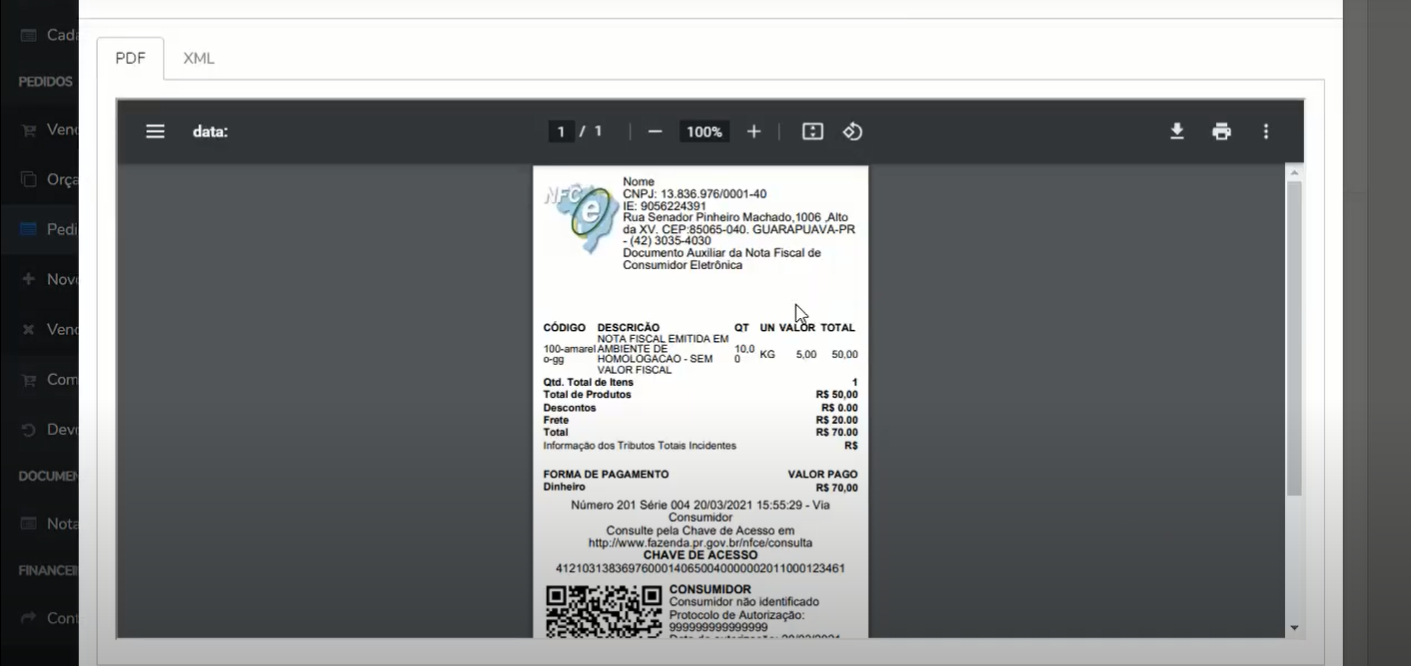The image size is (1411, 666).
Task: Print the PDF document
Action: tap(1221, 131)
